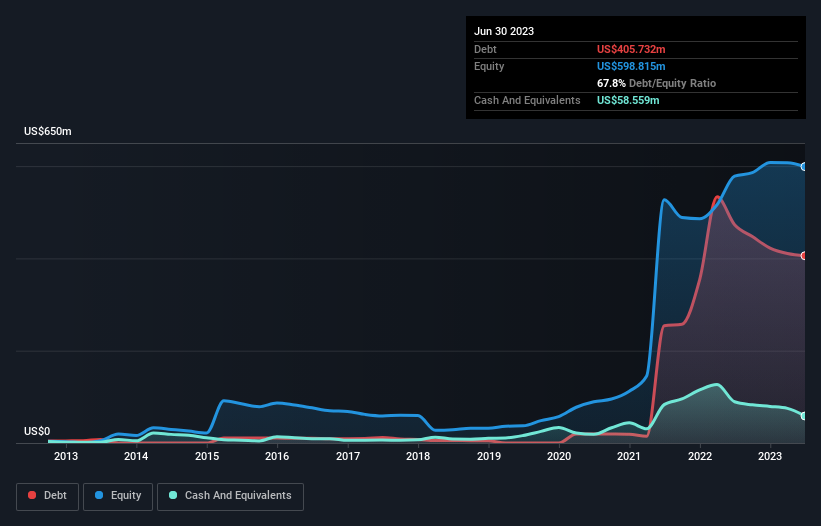This screenshot has height=526, width=821.
Task: Select the Equity endpoint marker at Jun 2023
Action: coord(804,166)
